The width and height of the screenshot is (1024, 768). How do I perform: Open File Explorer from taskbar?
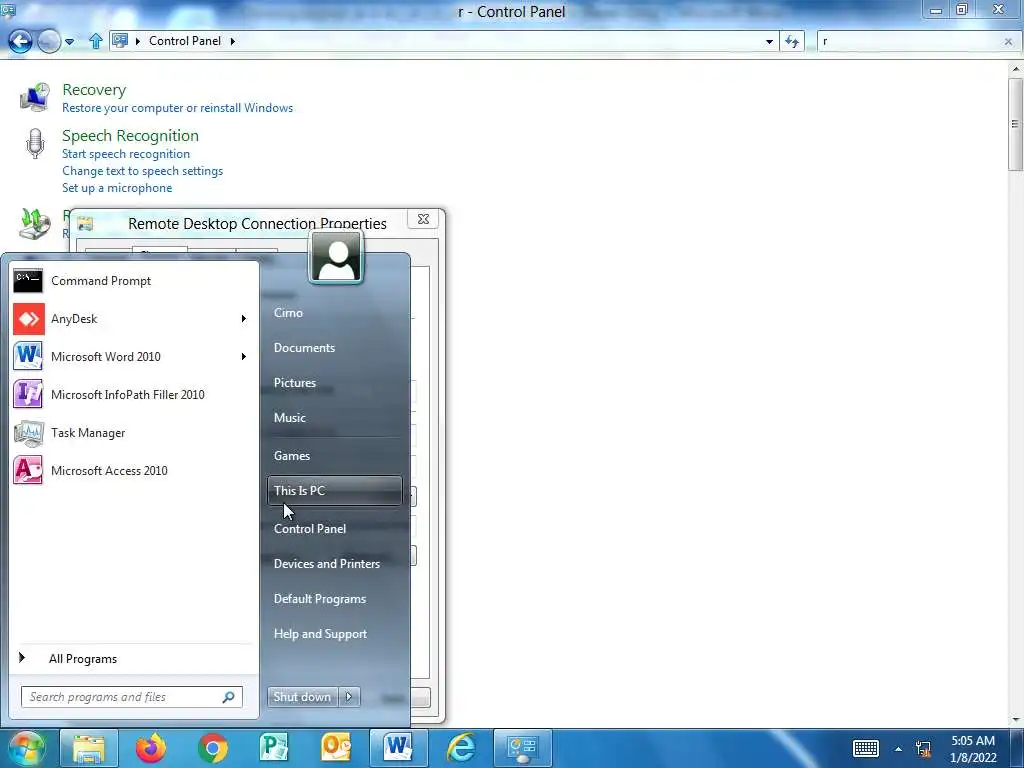click(89, 748)
